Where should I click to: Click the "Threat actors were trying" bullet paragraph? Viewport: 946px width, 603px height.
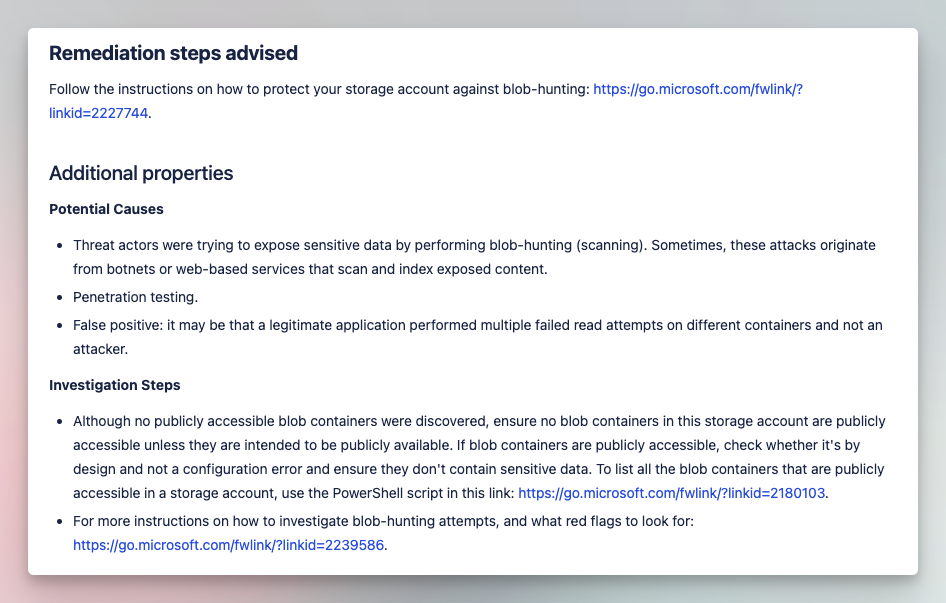[474, 257]
